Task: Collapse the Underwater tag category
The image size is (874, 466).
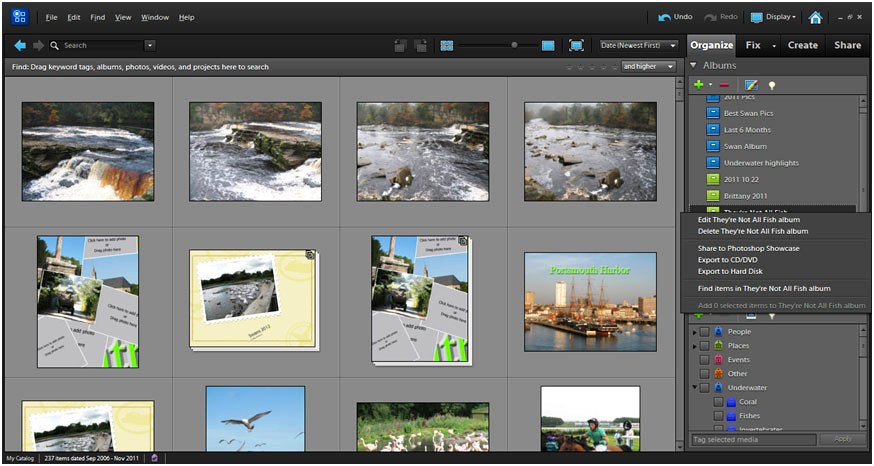Action: [x=695, y=387]
